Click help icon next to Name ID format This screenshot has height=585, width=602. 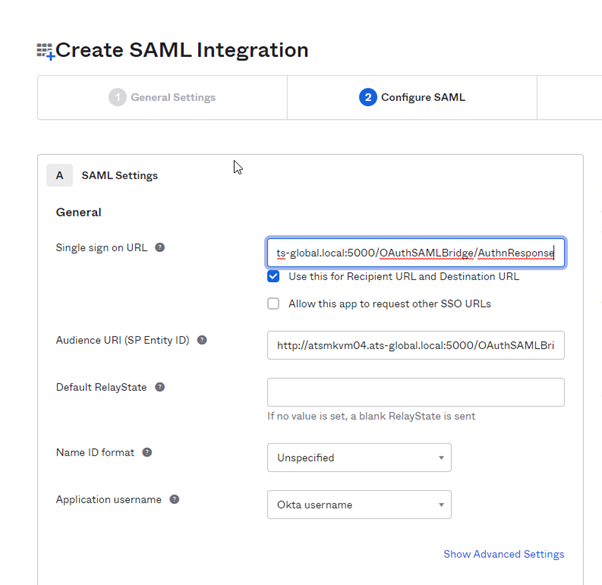147,452
